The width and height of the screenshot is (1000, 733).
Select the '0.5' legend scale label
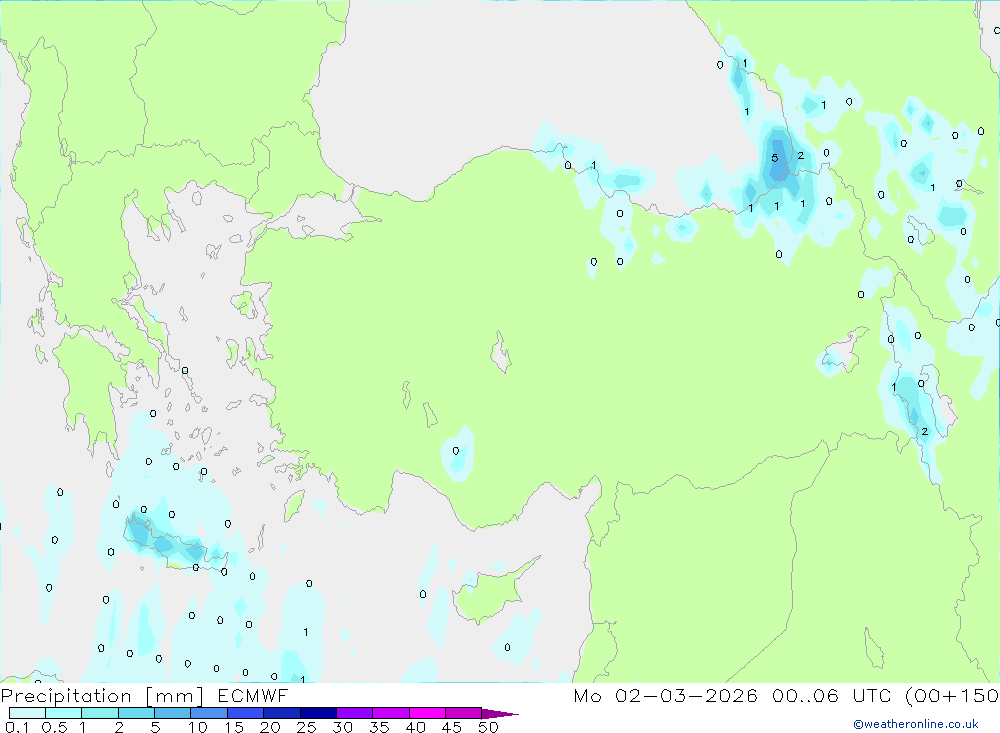[54, 727]
